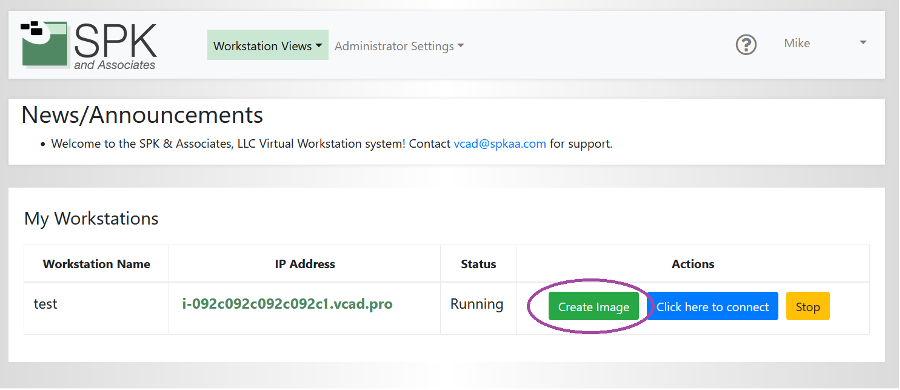Open the help question mark icon
The height and width of the screenshot is (390, 900).
[x=746, y=45]
